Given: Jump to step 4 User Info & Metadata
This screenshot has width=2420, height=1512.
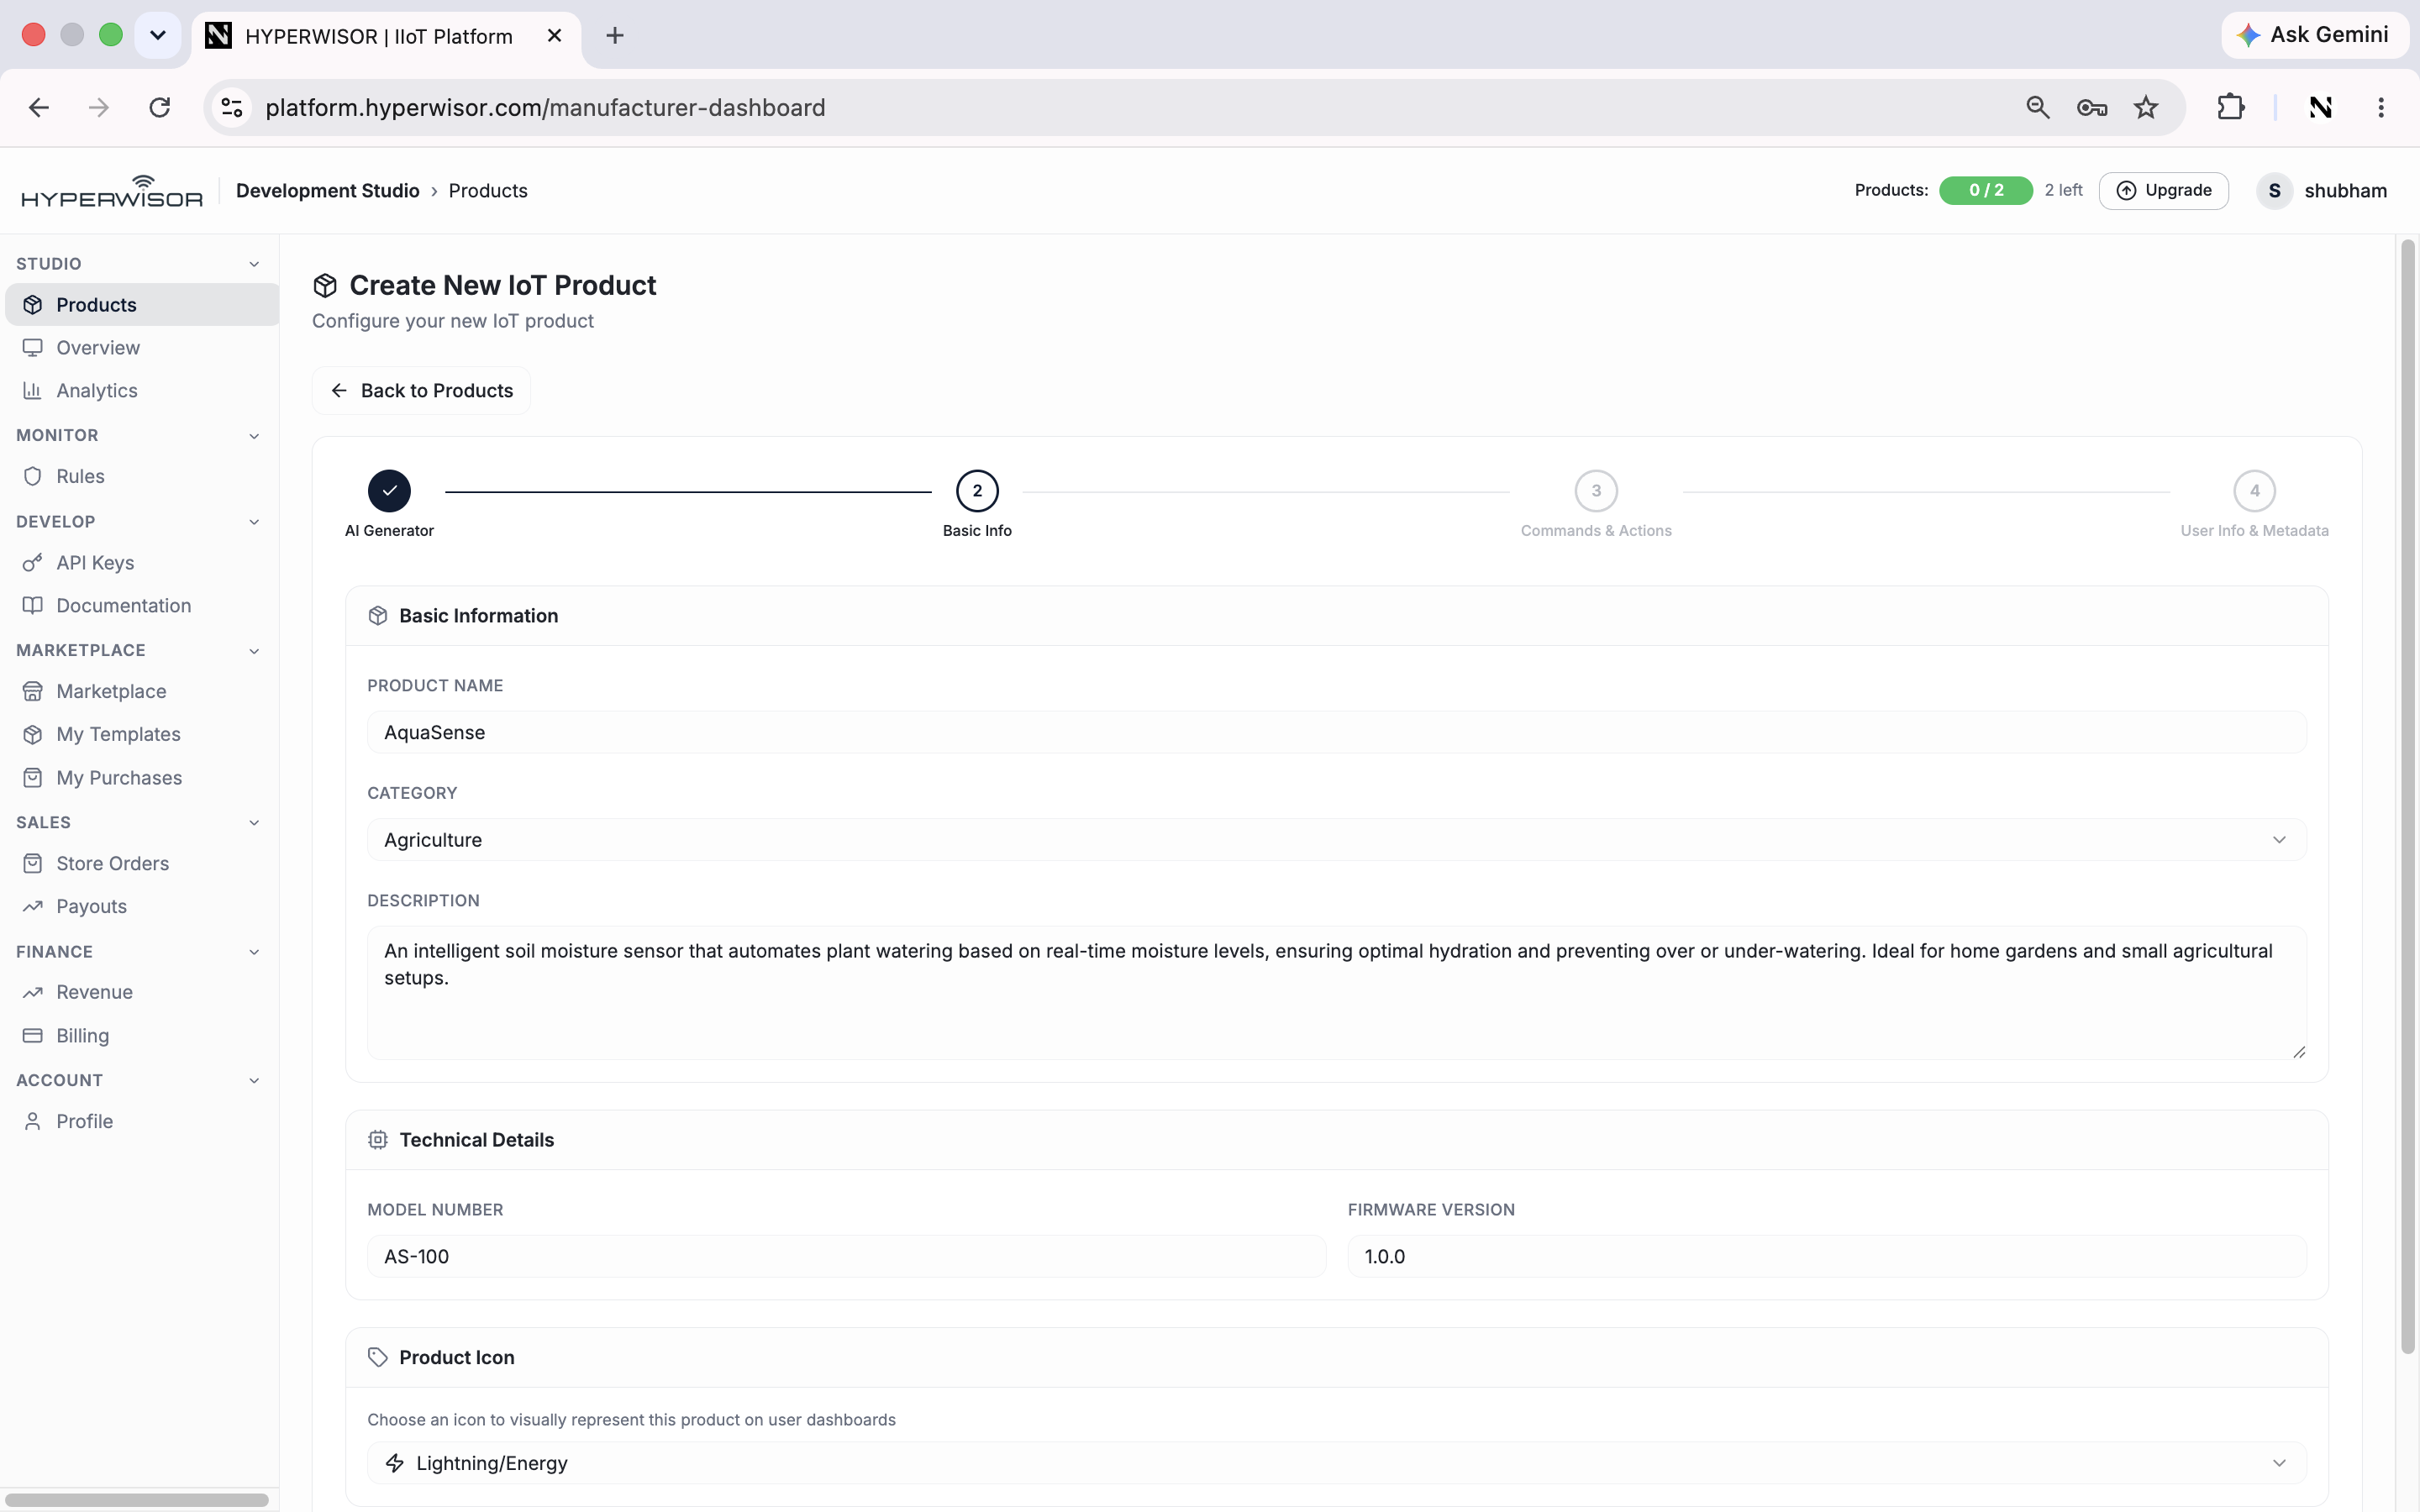Looking at the screenshot, I should [x=2254, y=491].
